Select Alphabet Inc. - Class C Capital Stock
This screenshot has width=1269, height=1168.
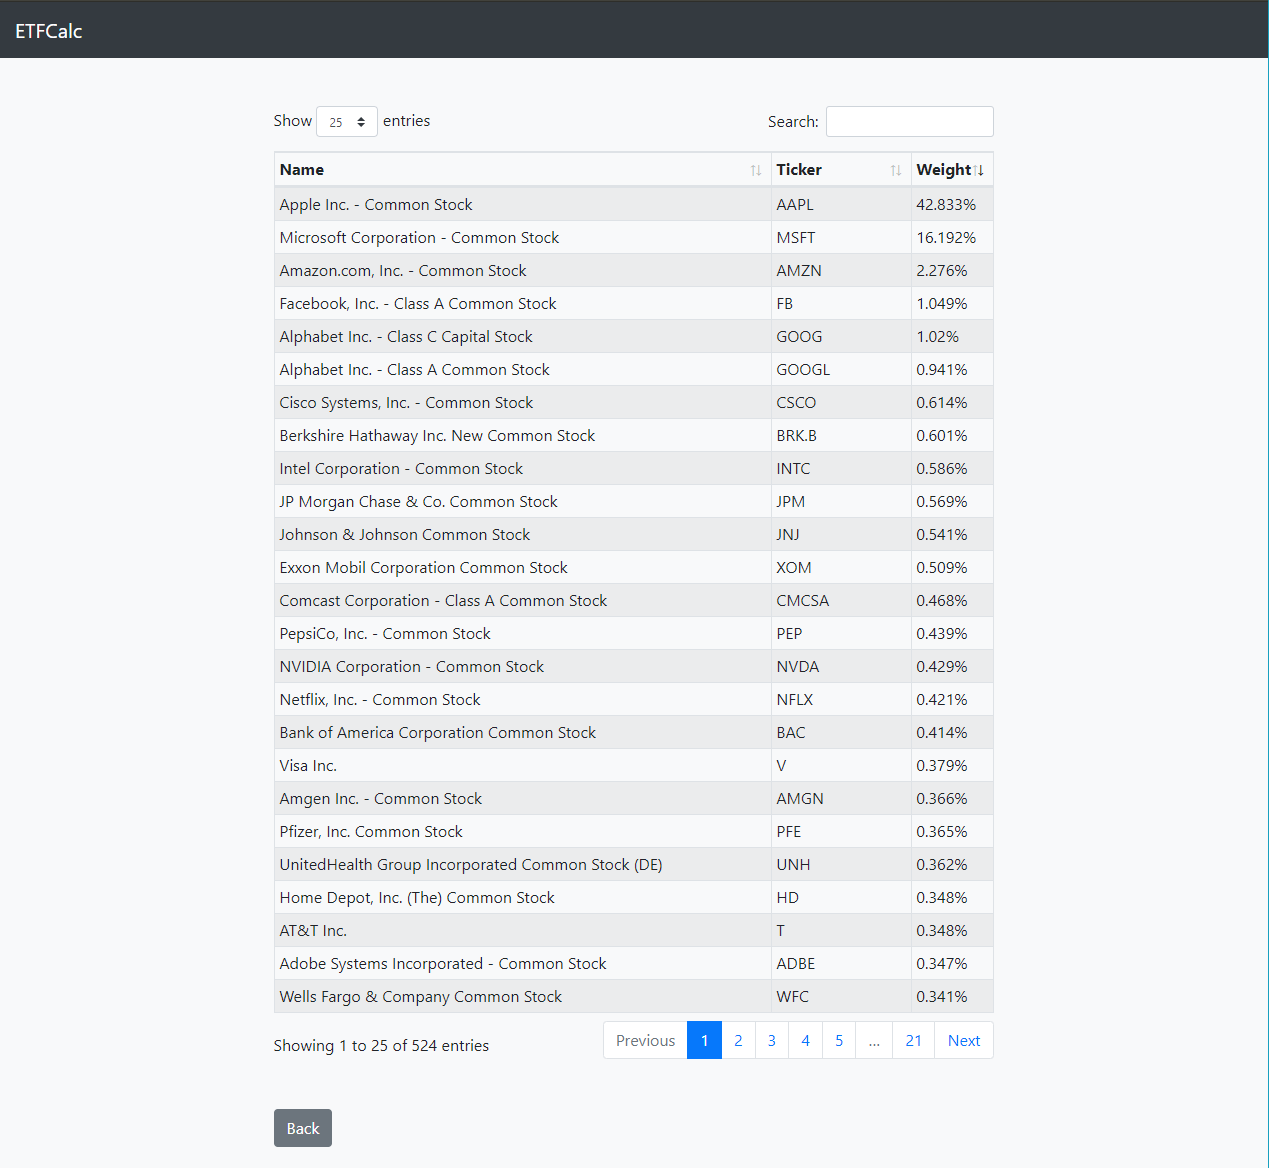[x=522, y=336]
